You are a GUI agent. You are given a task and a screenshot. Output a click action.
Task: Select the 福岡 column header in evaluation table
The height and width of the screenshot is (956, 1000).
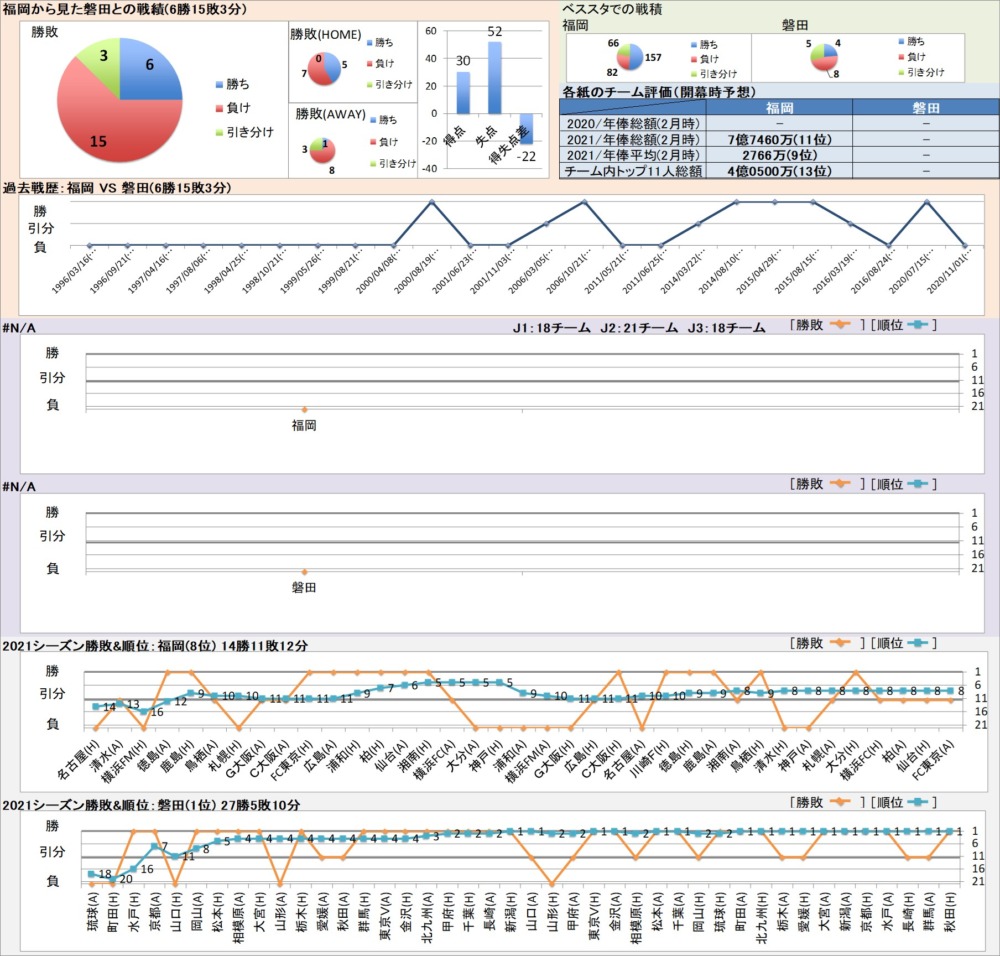[x=781, y=107]
